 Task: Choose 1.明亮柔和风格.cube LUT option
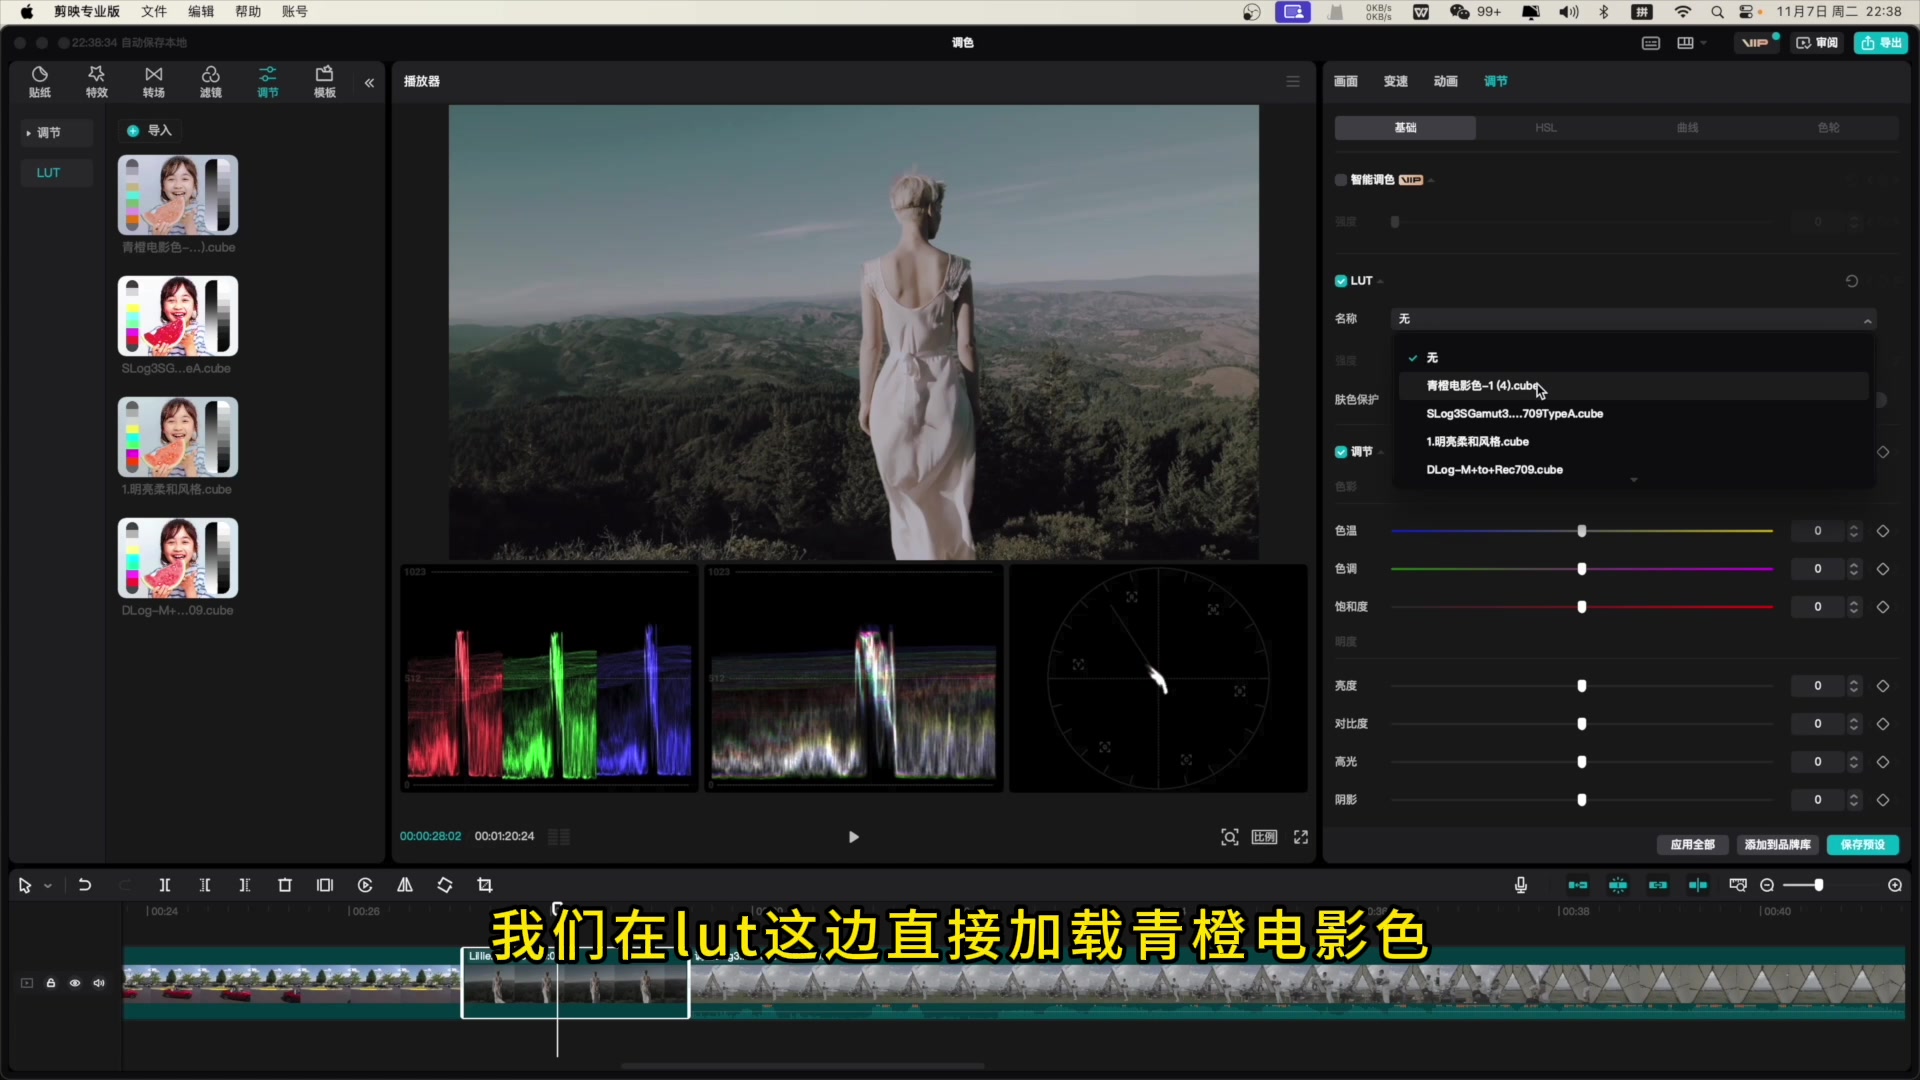pos(1632,442)
